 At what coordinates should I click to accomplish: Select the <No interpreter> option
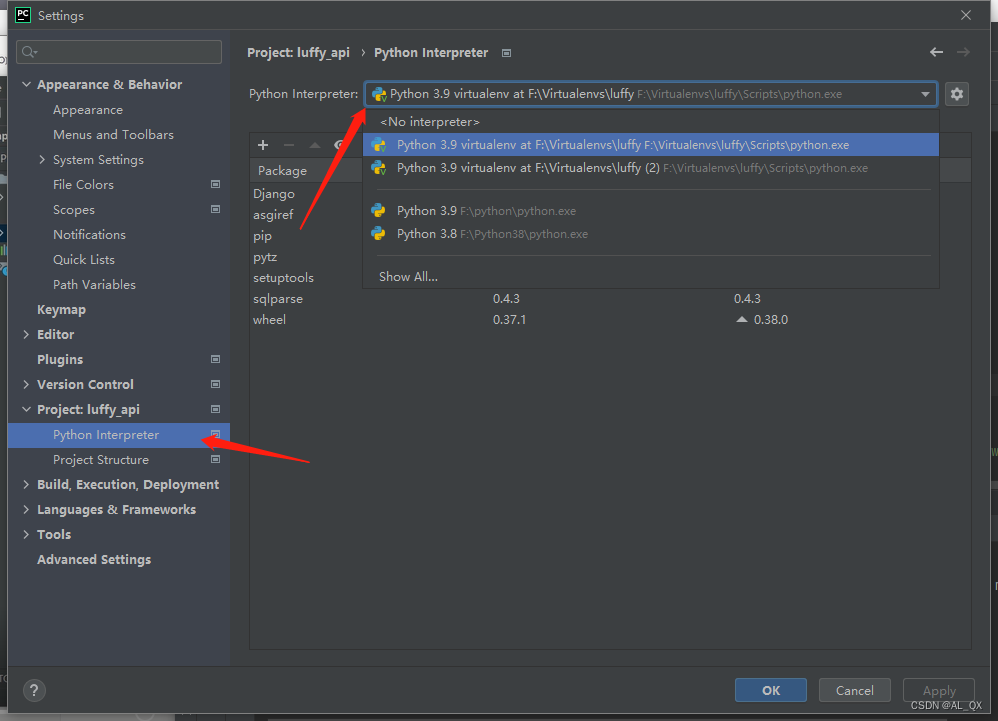click(x=650, y=122)
